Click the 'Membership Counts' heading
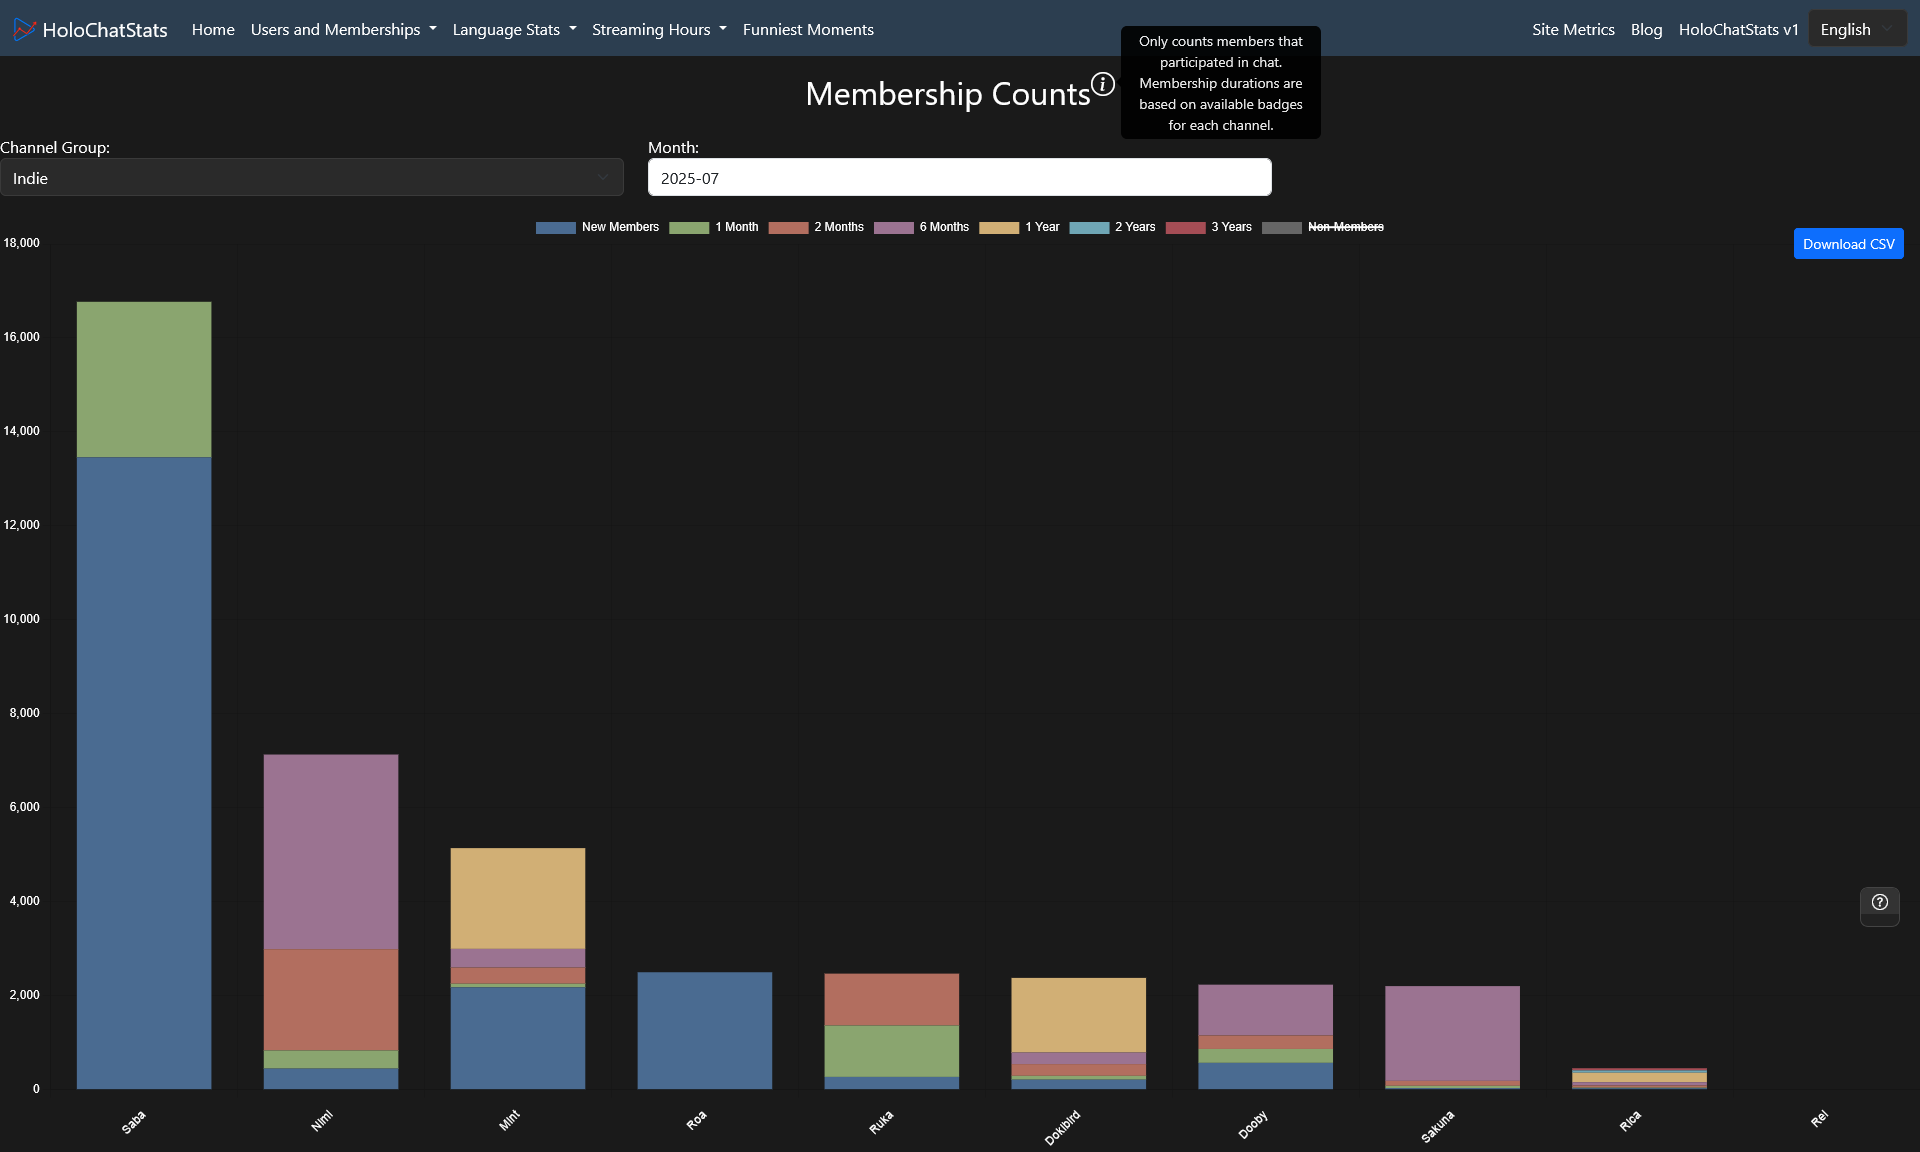Screen dimensions: 1920x1152 (948, 94)
